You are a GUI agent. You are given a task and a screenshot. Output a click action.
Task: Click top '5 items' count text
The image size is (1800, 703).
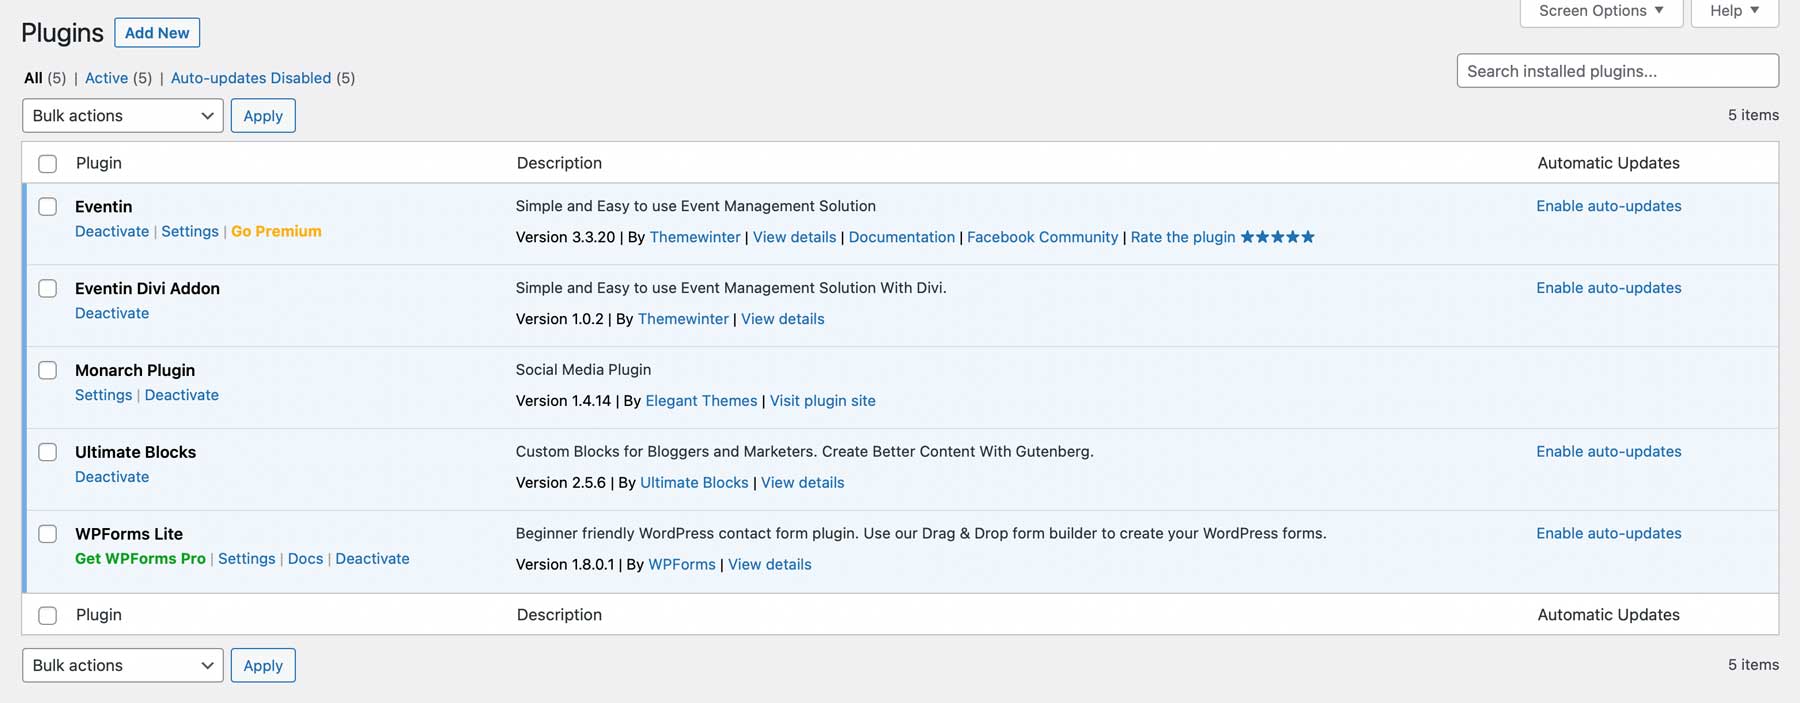click(1753, 115)
